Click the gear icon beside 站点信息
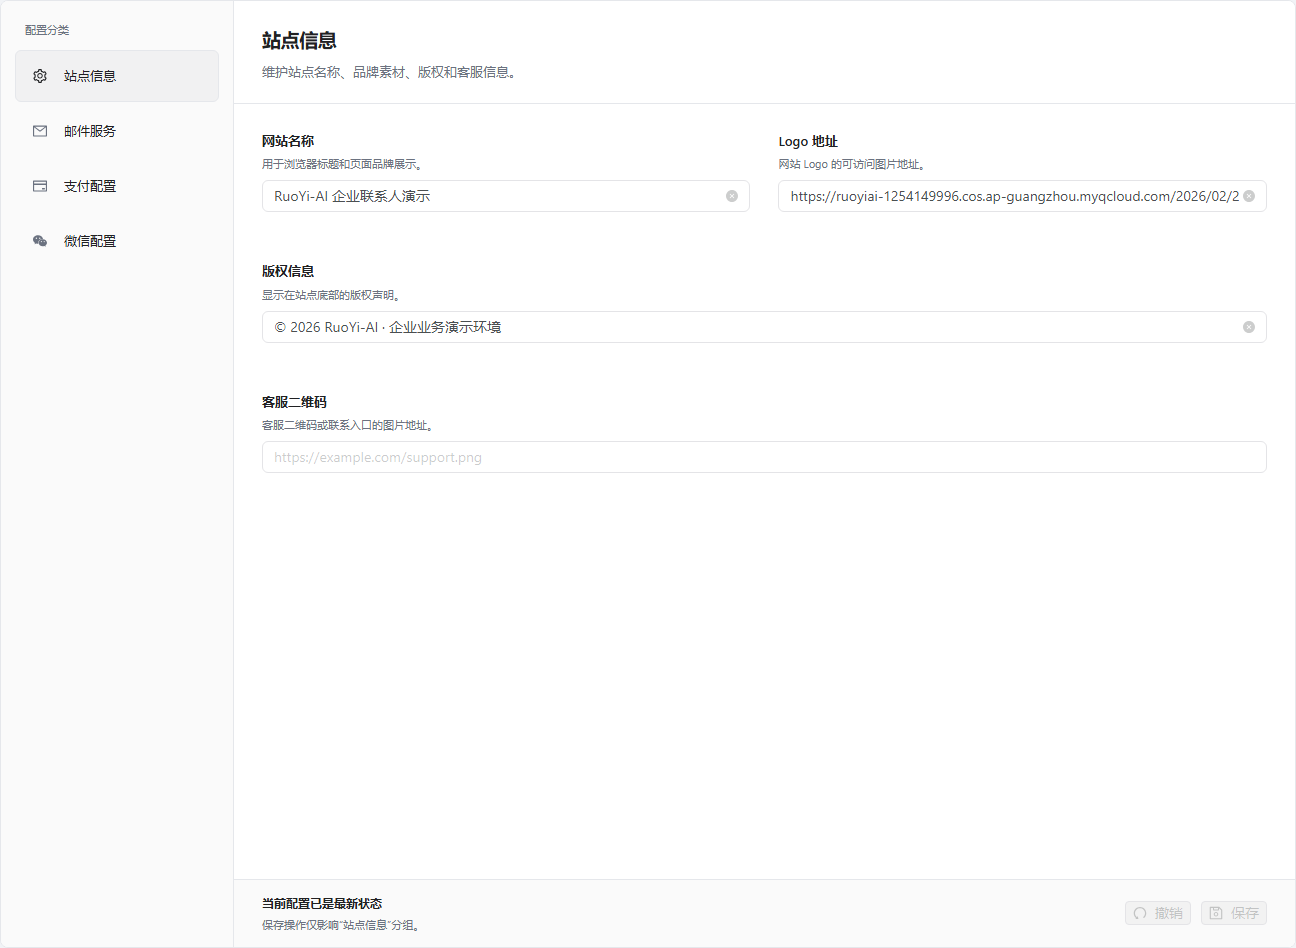Screen dimensions: 1296x948 (x=40, y=76)
